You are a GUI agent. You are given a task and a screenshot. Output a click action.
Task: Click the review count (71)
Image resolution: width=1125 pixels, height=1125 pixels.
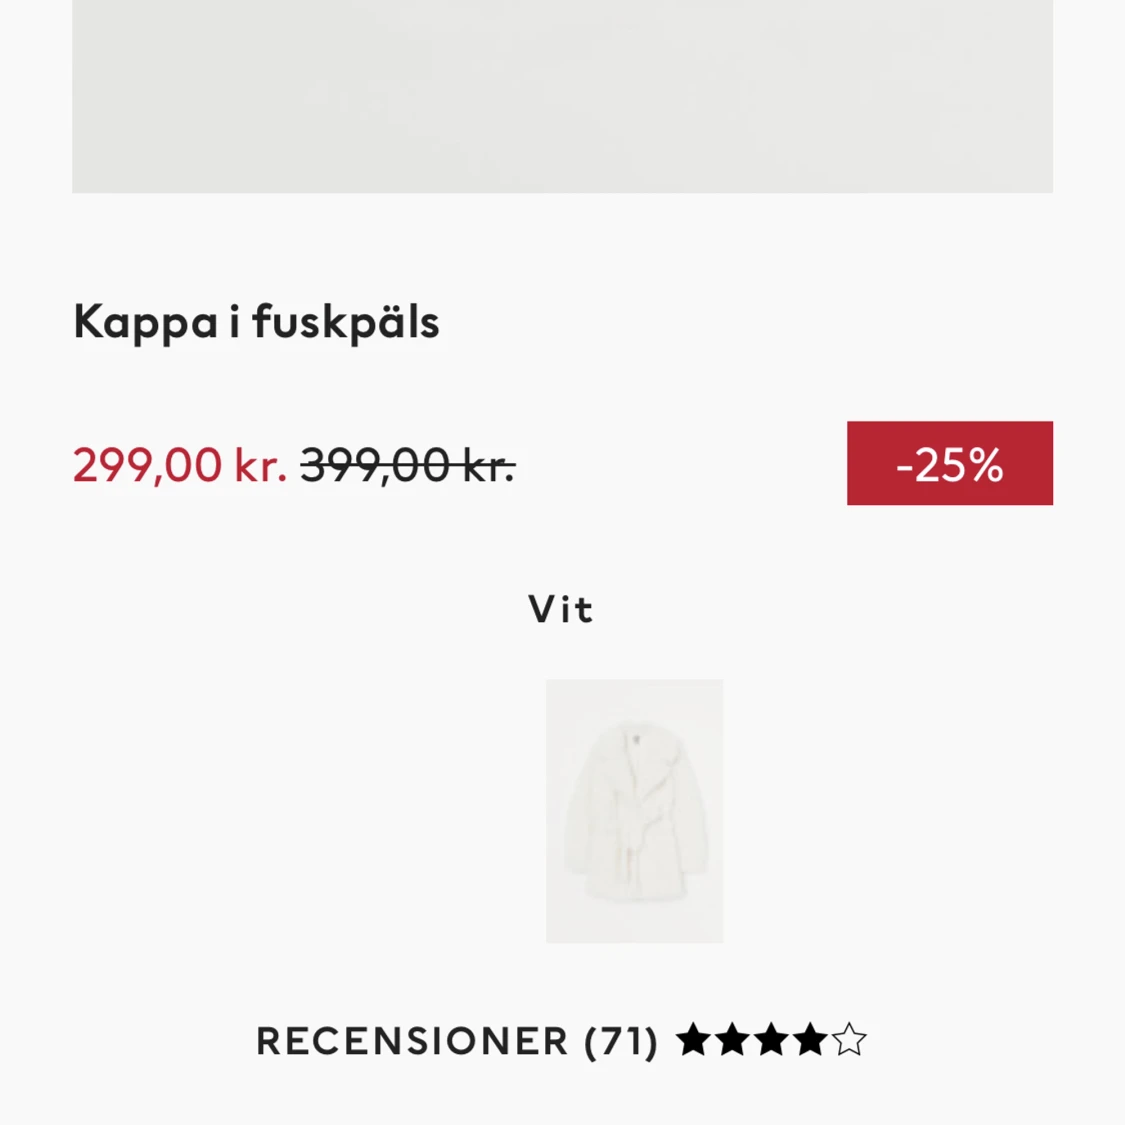pos(621,1041)
